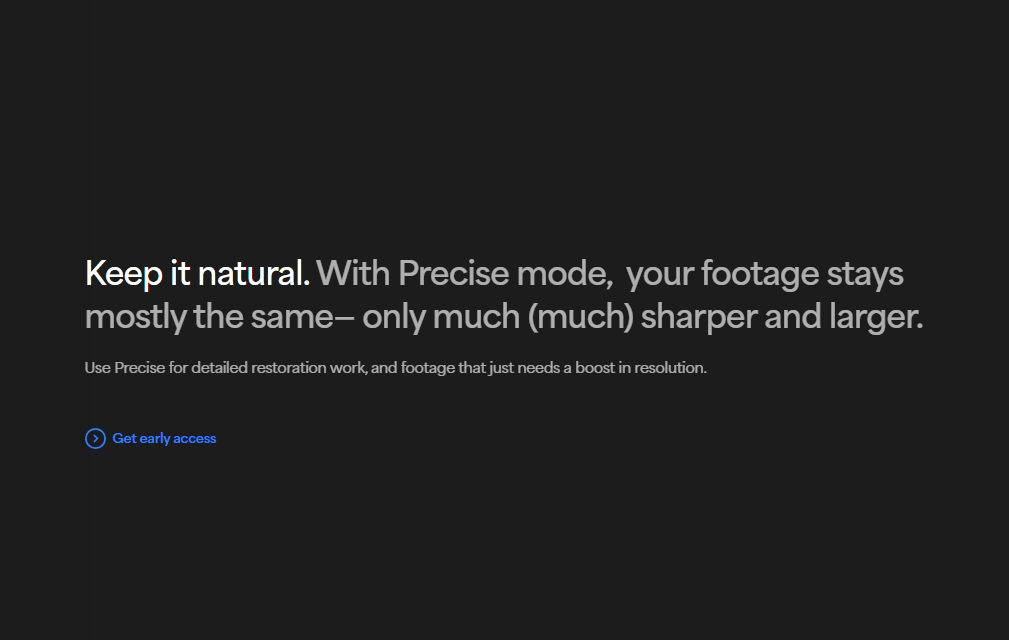Click the 'only much' heading words
1009x640 pixels.
pos(441,317)
